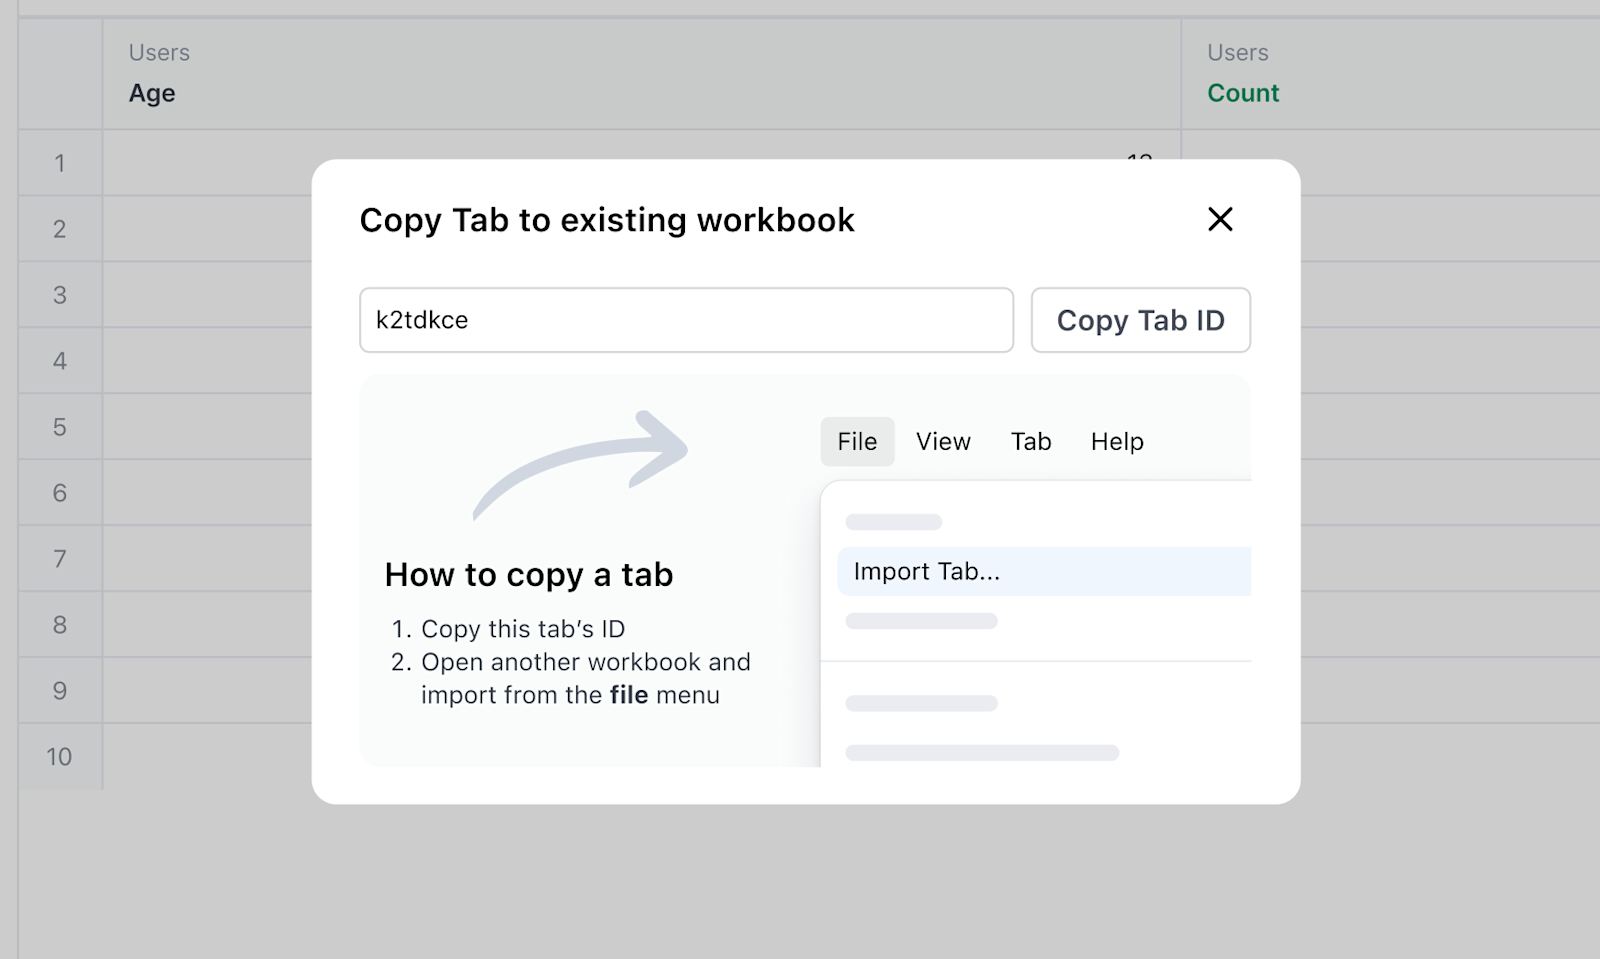Select the green Count label
Screen dimensions: 1600x959
[x=1242, y=93]
